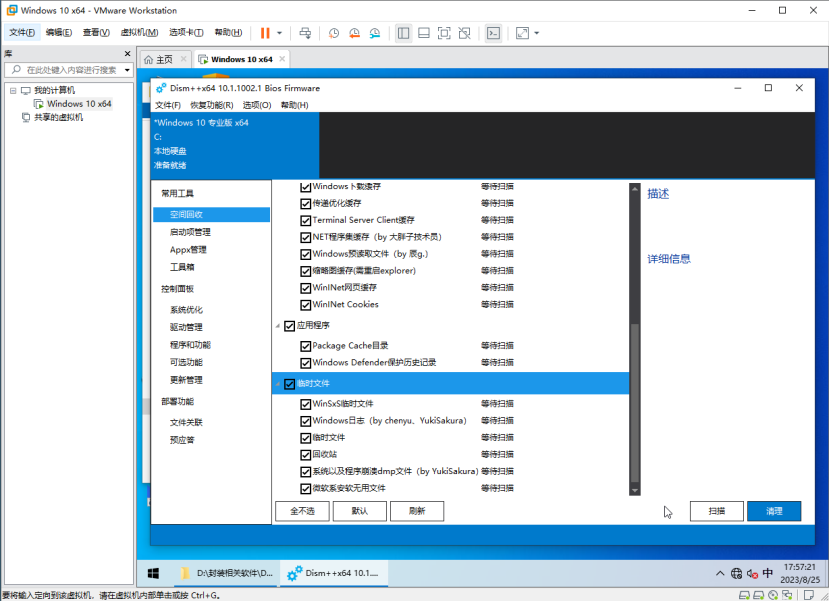829x601 pixels.
Task: Open Dism++ 恢复功能(R) menu
Action: tap(211, 105)
